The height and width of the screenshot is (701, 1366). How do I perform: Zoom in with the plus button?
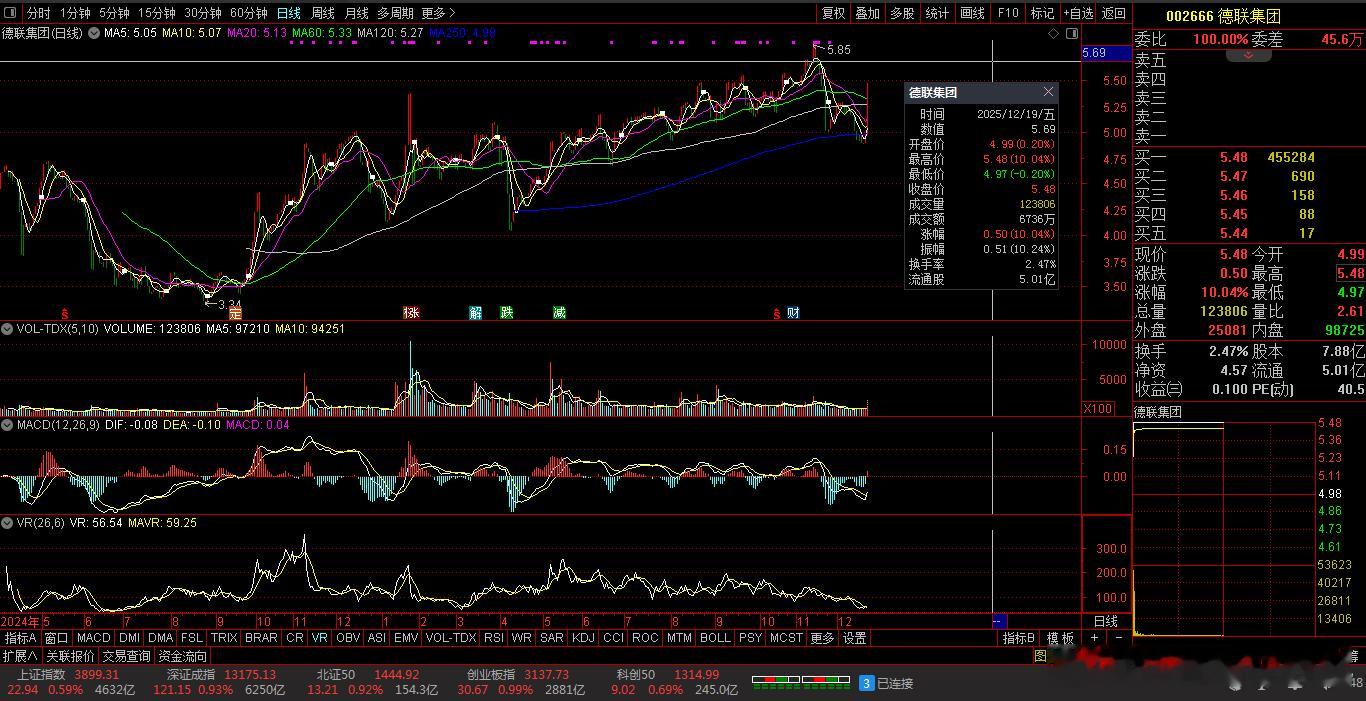tap(1095, 638)
